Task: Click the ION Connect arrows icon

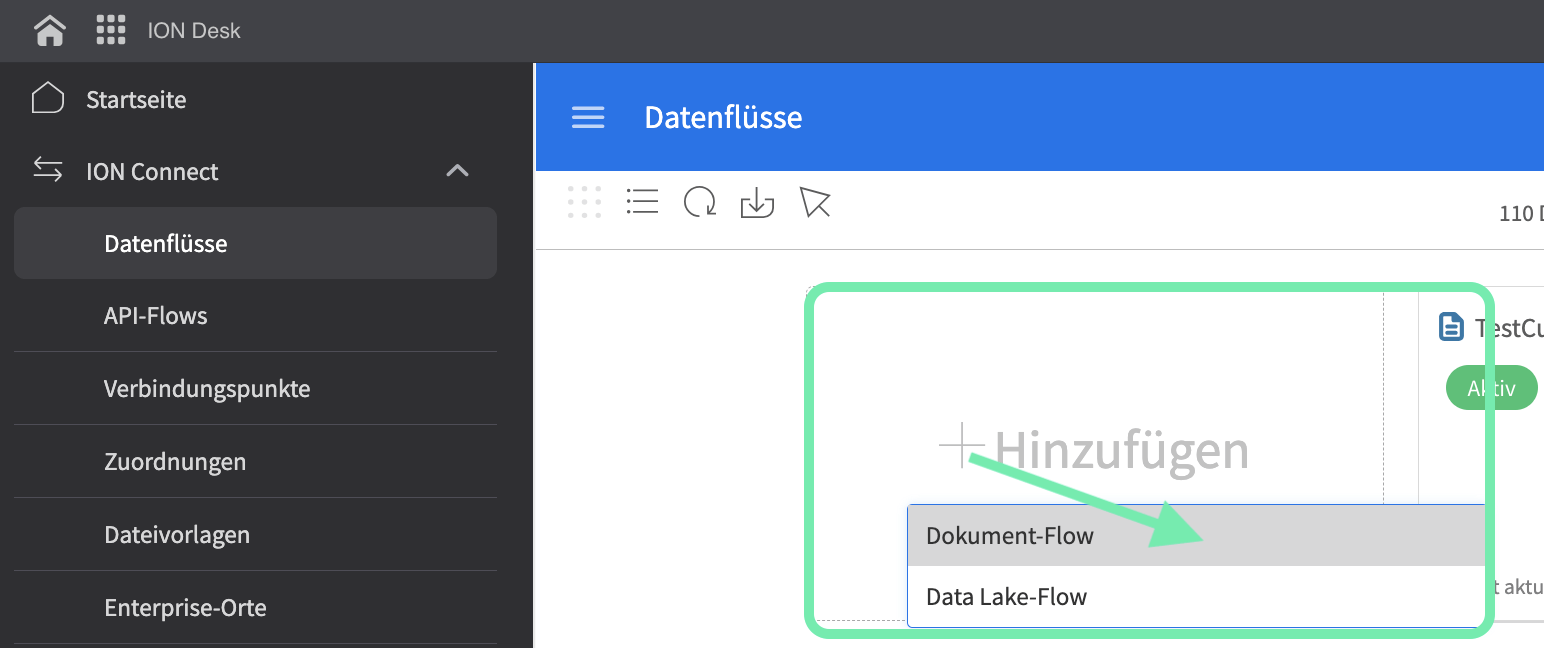Action: (x=48, y=170)
